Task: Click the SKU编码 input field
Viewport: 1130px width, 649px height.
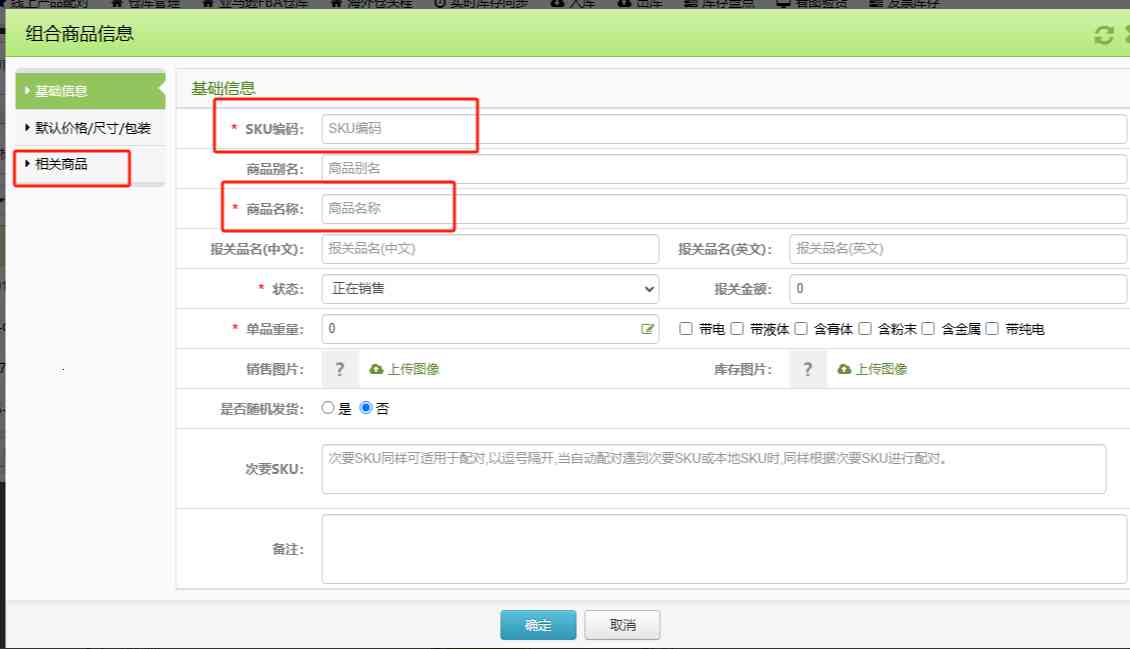Action: coord(398,127)
